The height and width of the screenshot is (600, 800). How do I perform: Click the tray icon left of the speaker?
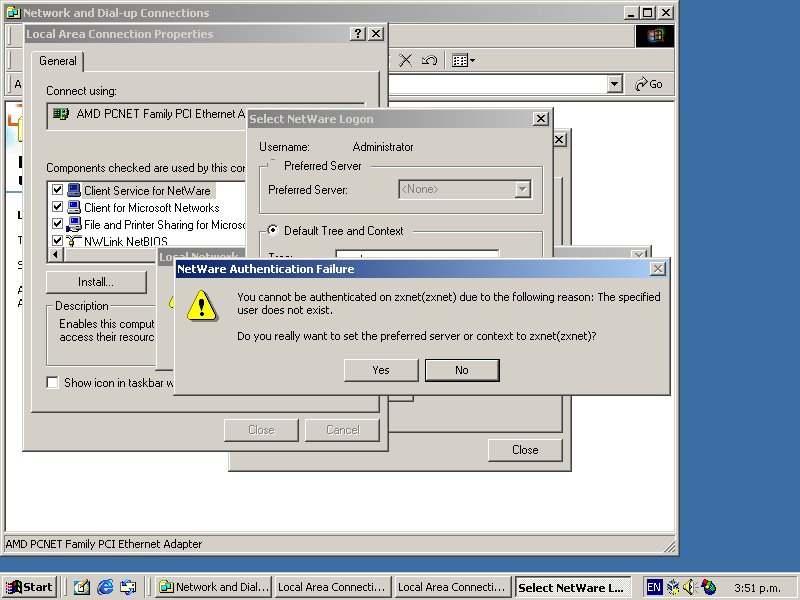673,587
